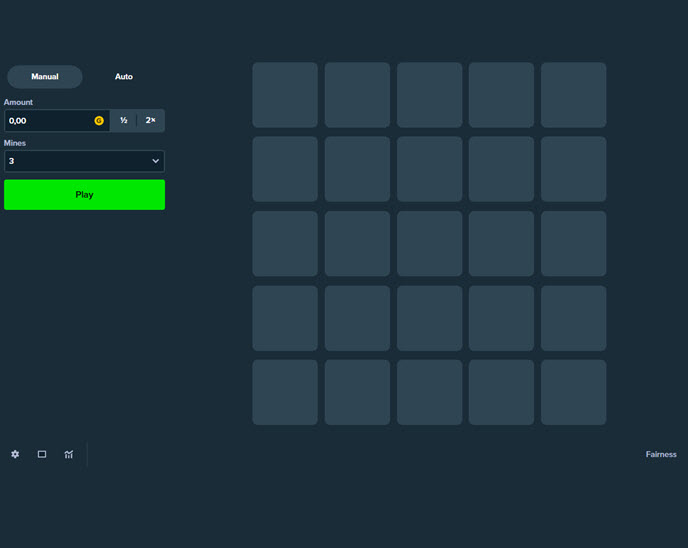Halve the bet with ½ button
This screenshot has width=688, height=548.
click(124, 121)
